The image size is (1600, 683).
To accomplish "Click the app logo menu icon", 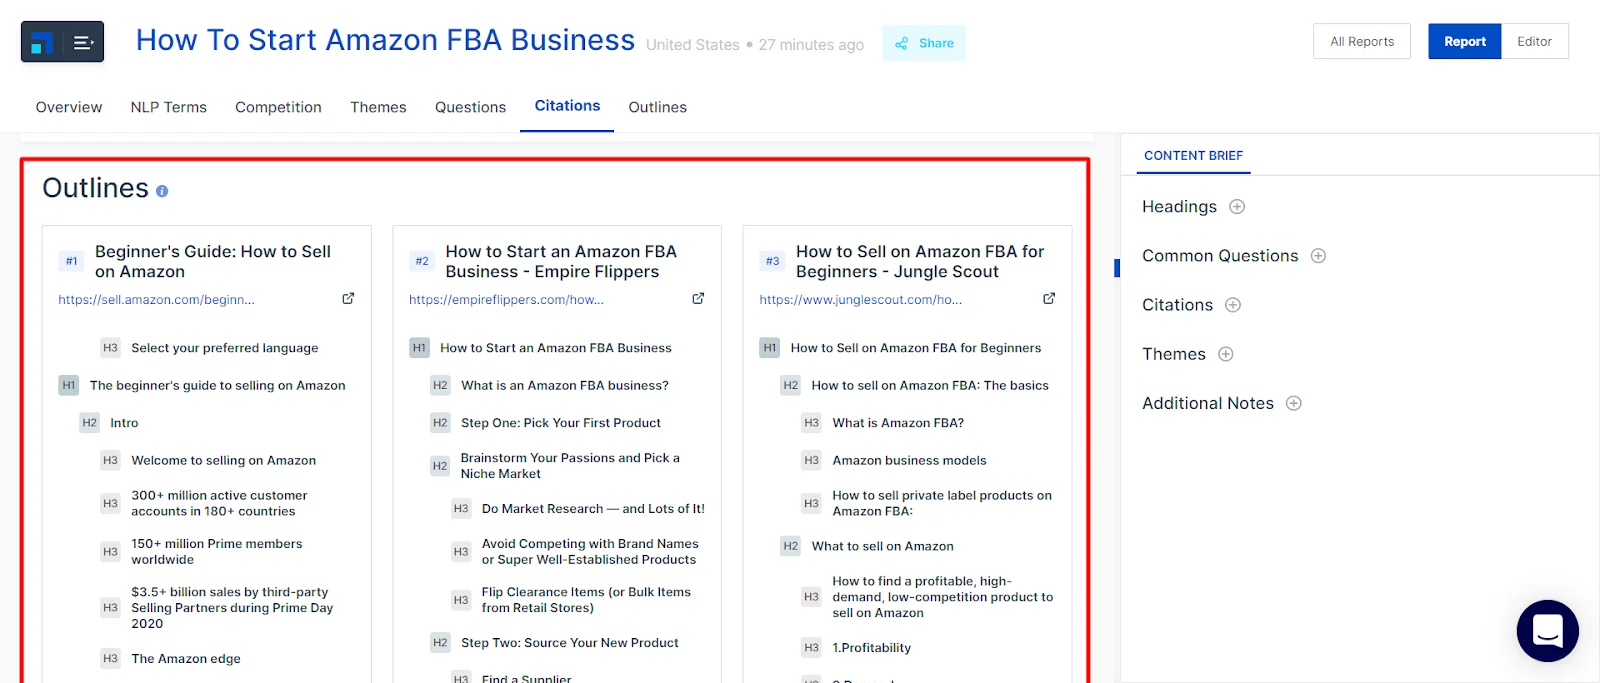I will (x=62, y=42).
